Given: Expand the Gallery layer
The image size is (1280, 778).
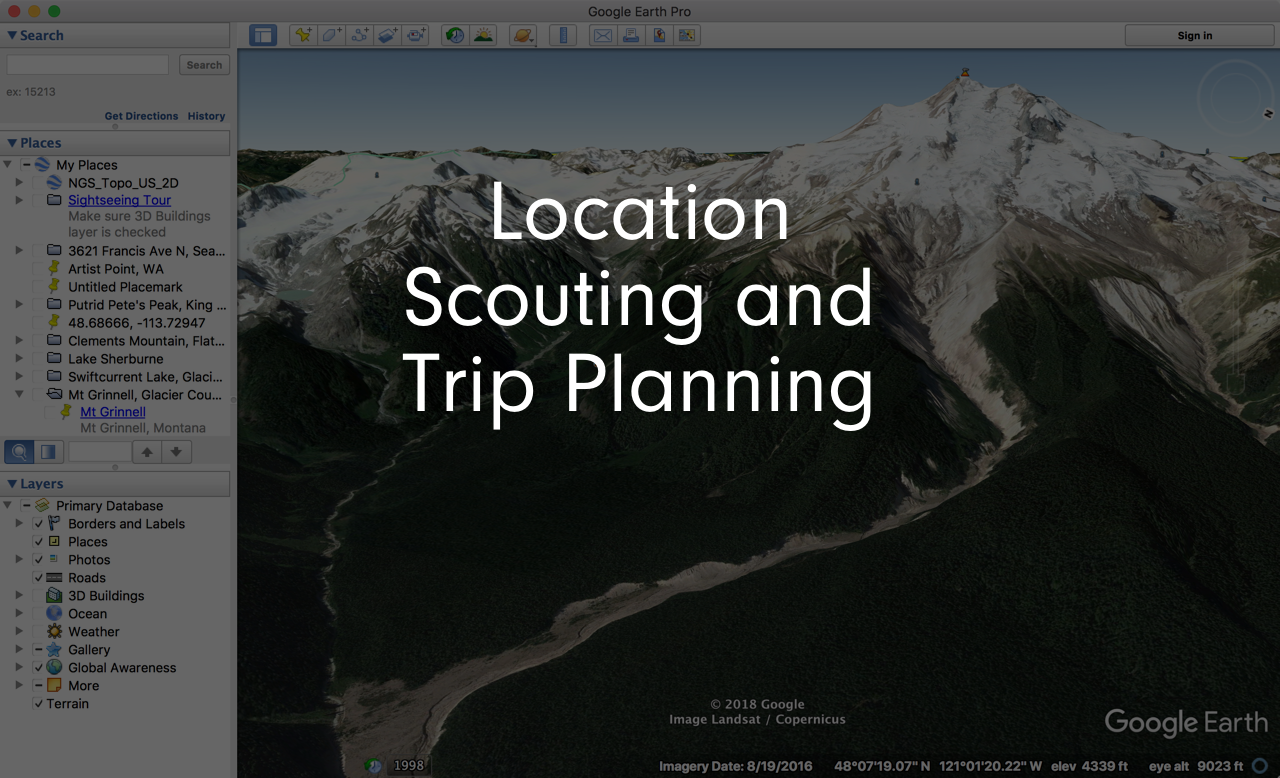Looking at the screenshot, I should pyautogui.click(x=19, y=650).
